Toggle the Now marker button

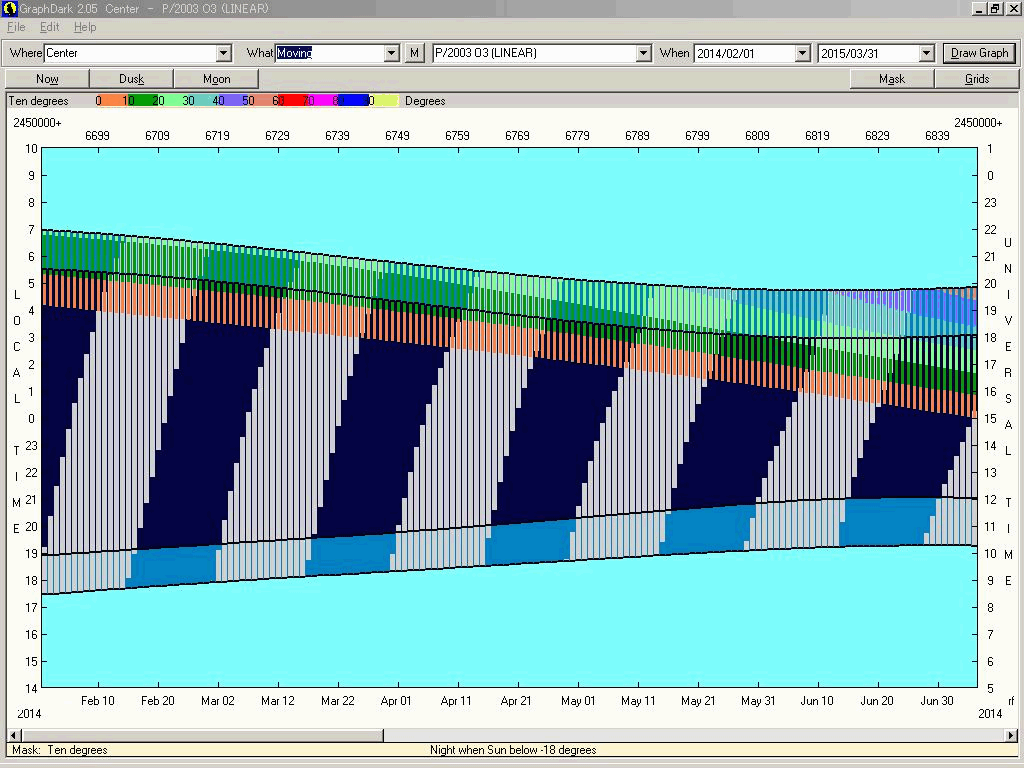pos(47,79)
